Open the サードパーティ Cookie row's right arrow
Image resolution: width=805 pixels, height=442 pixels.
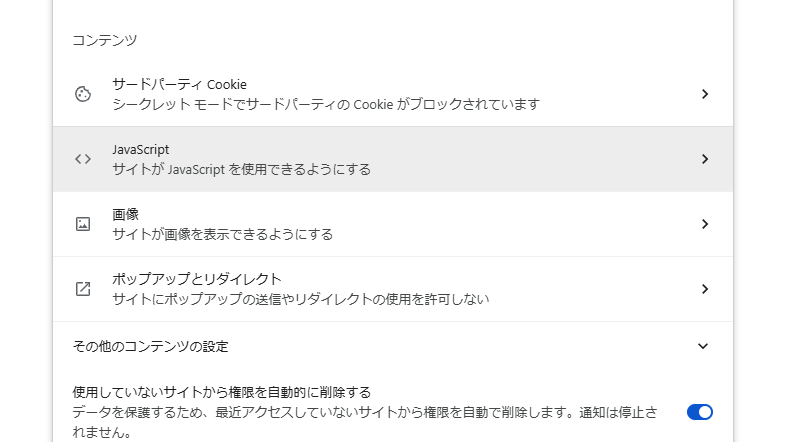704,94
